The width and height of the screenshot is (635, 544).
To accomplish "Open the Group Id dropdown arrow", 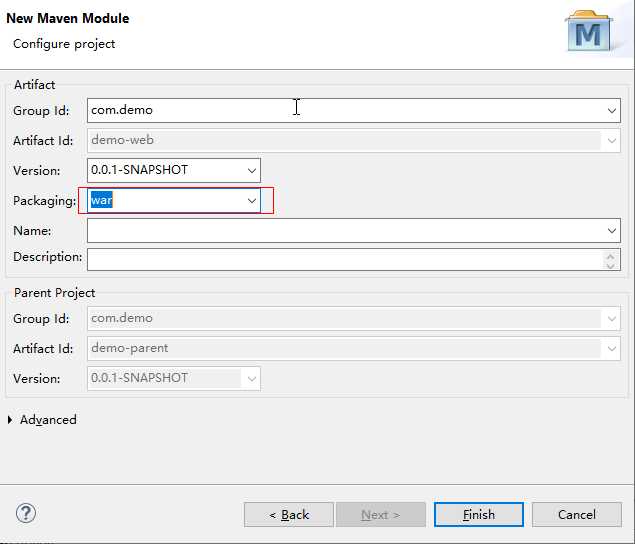I will click(x=612, y=110).
